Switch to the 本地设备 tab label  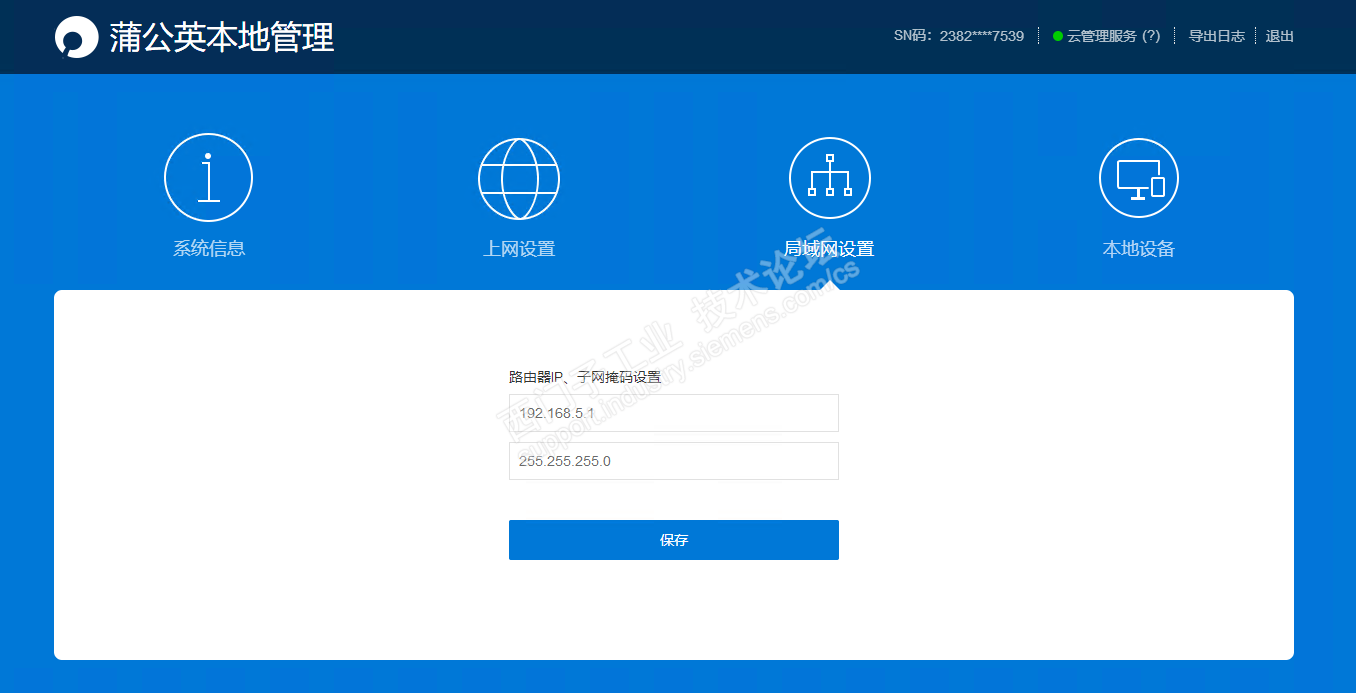[1139, 249]
